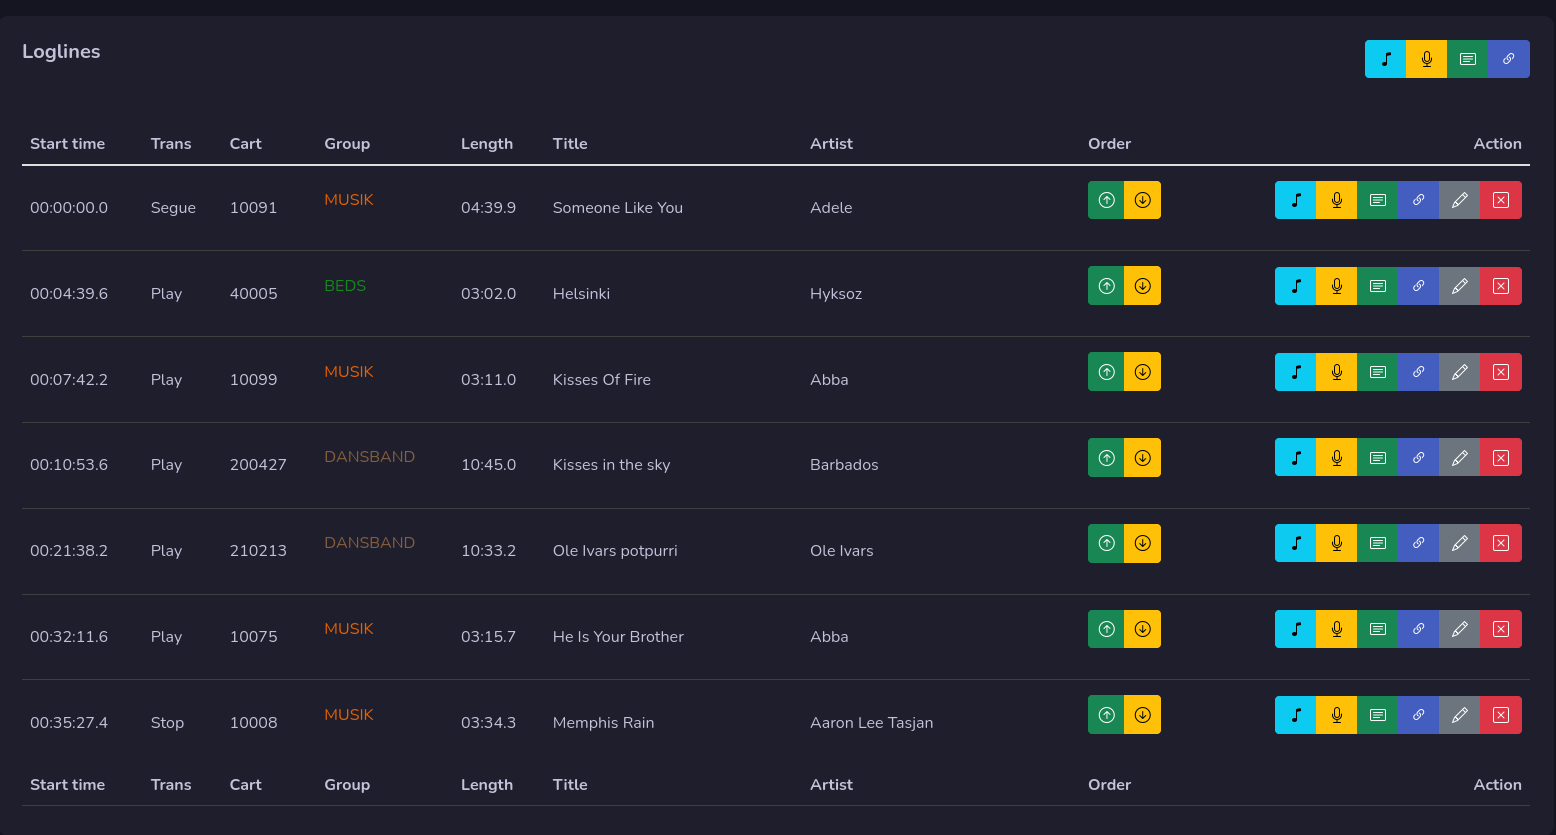Add music cart at Someone Like You row
The image size is (1556, 835).
(x=1295, y=200)
